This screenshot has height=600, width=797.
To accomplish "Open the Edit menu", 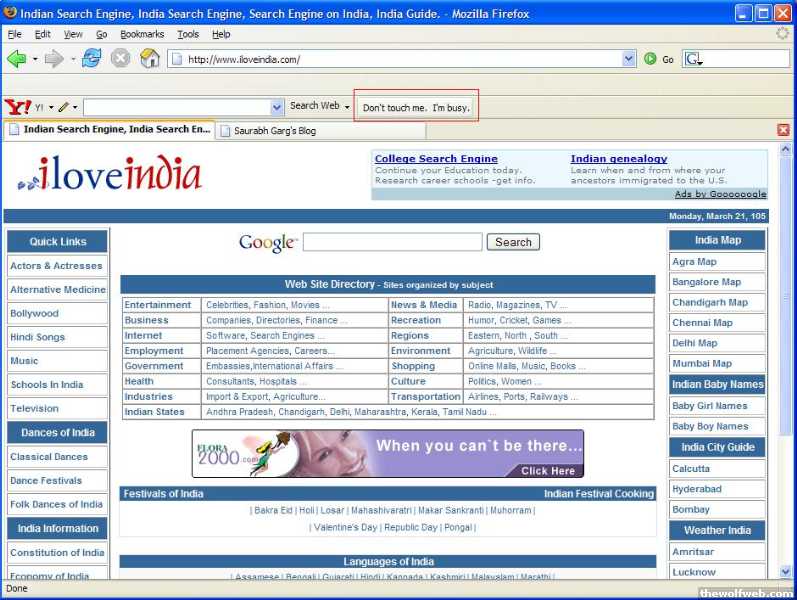I will coord(42,34).
